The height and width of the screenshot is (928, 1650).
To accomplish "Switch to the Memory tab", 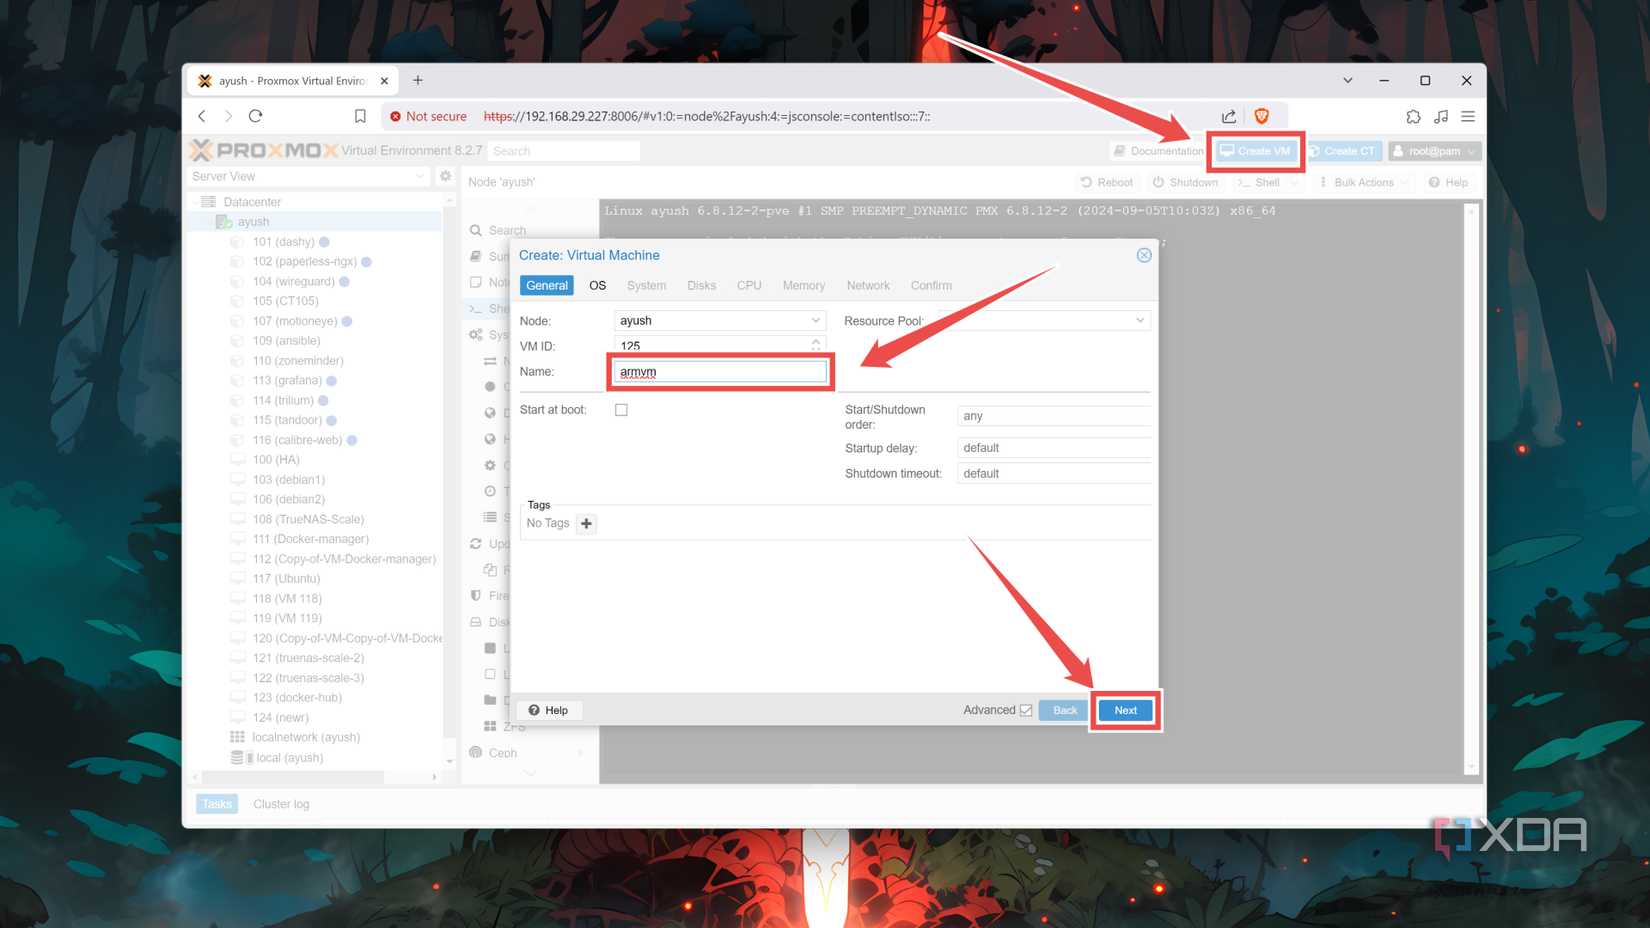I will (804, 285).
